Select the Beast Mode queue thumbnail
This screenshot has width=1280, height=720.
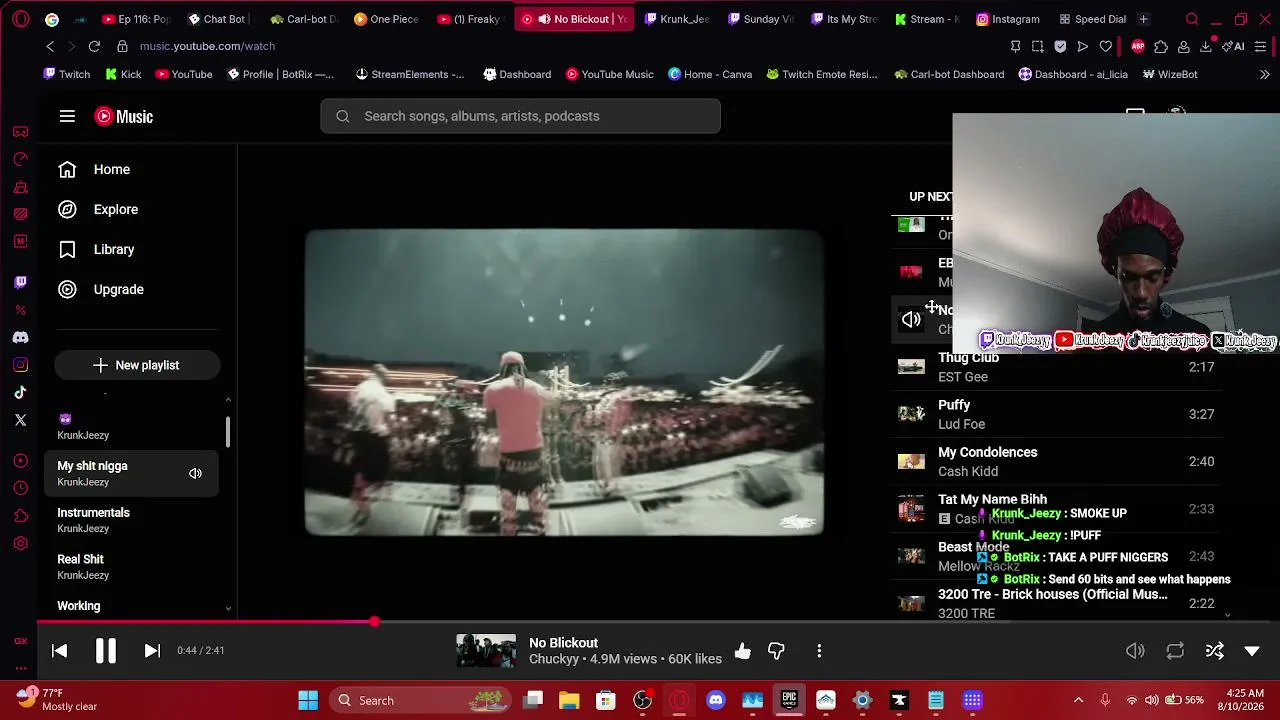click(x=911, y=556)
